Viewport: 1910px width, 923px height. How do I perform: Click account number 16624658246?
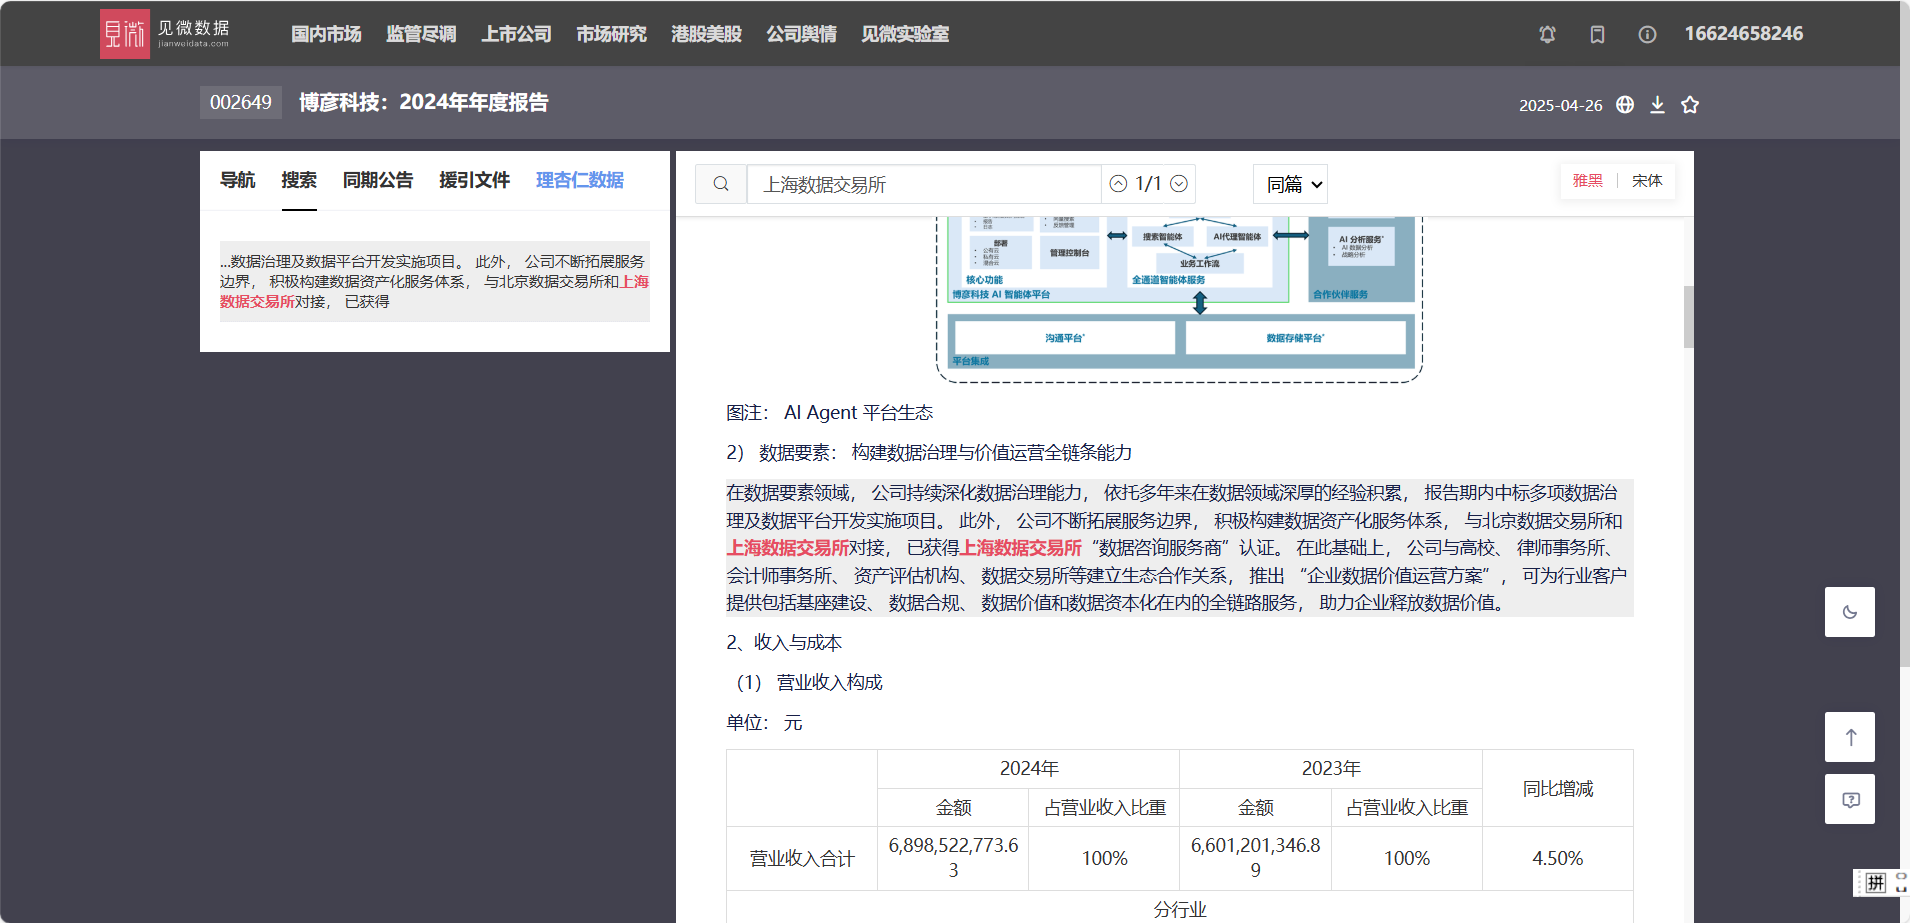coord(1743,34)
